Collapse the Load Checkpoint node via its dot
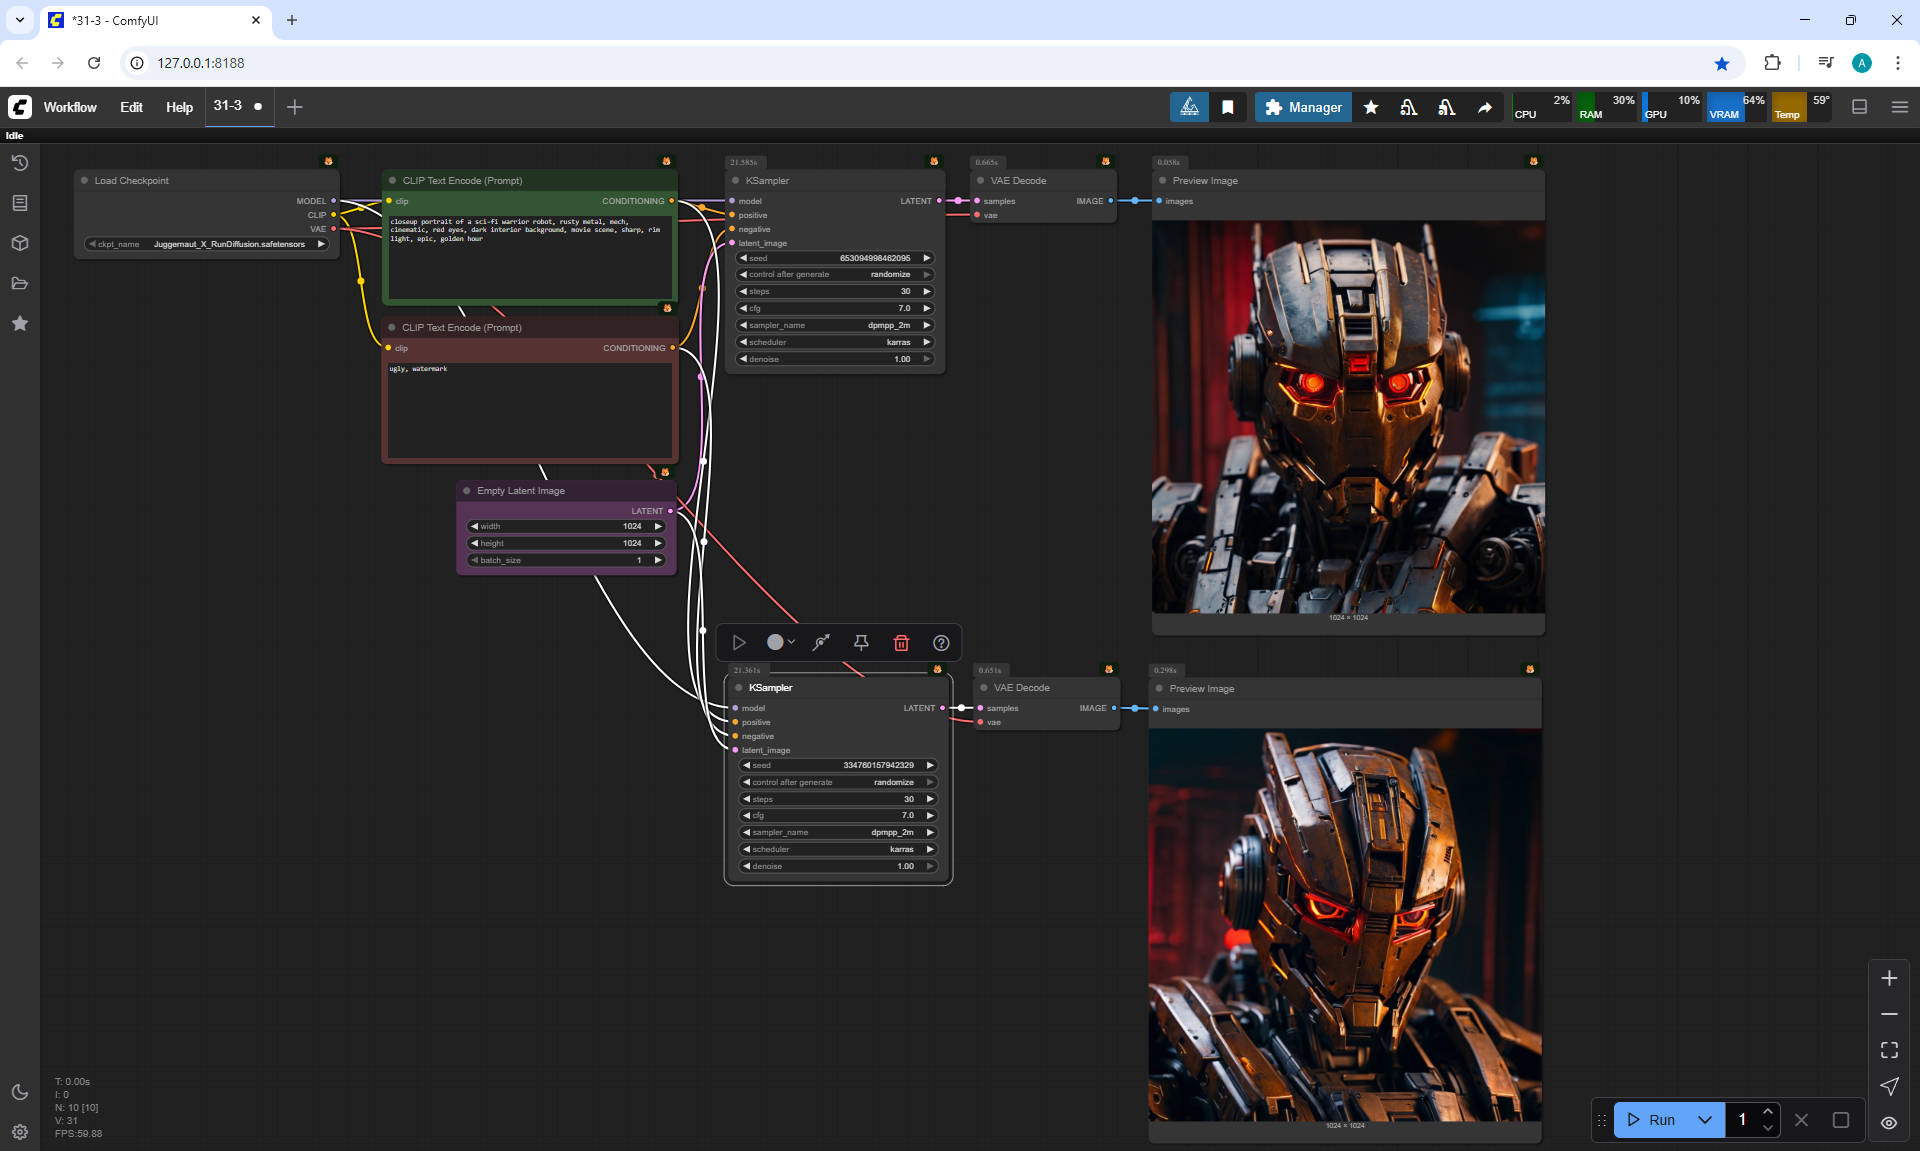This screenshot has width=1920, height=1151. tap(85, 181)
